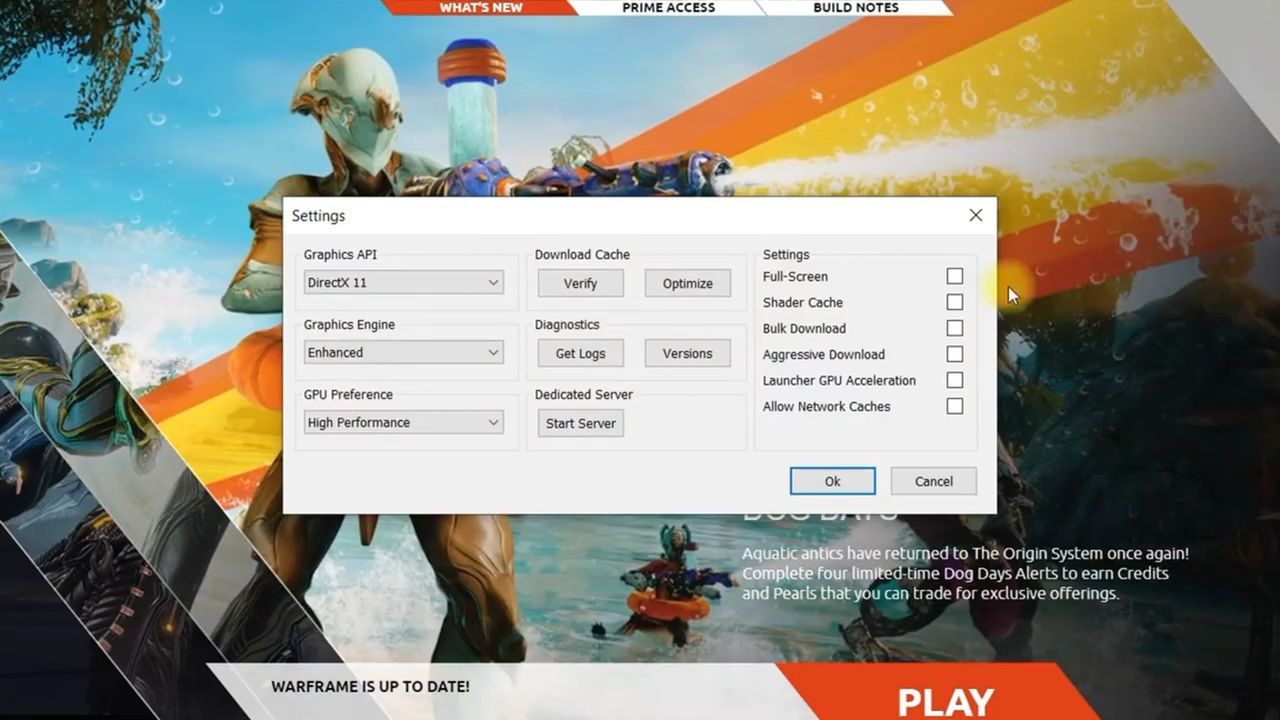Open the Prime Access tab
The image size is (1280, 720).
(x=668, y=7)
